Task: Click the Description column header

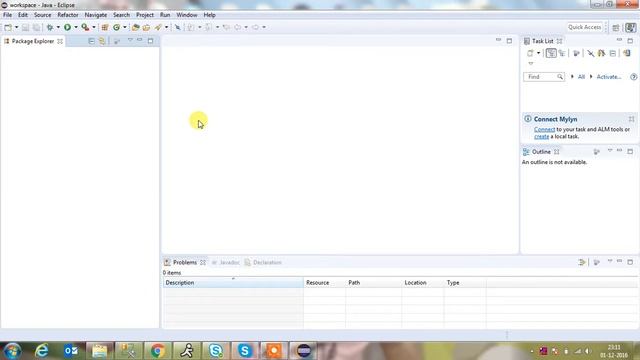Action: click(x=233, y=282)
